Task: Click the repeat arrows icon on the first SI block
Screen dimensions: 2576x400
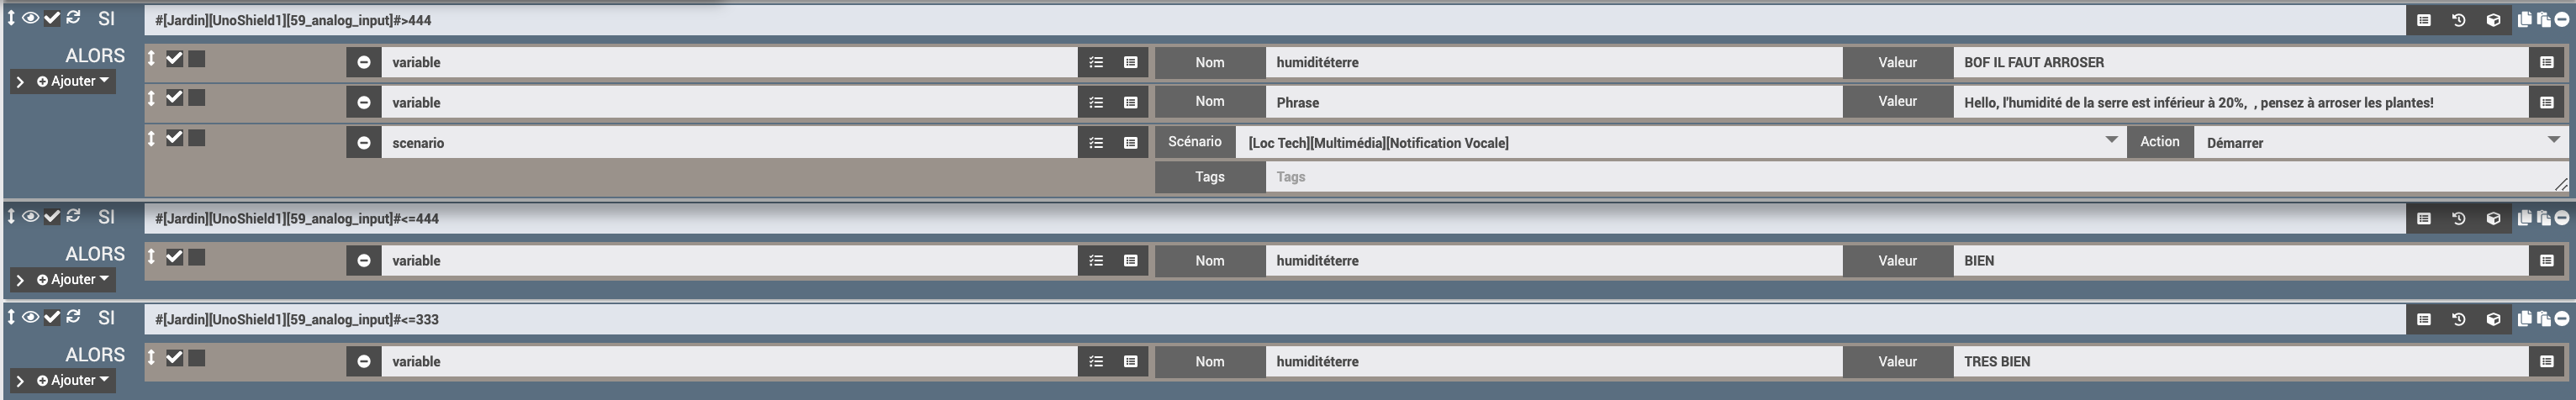Action: pyautogui.click(x=73, y=18)
